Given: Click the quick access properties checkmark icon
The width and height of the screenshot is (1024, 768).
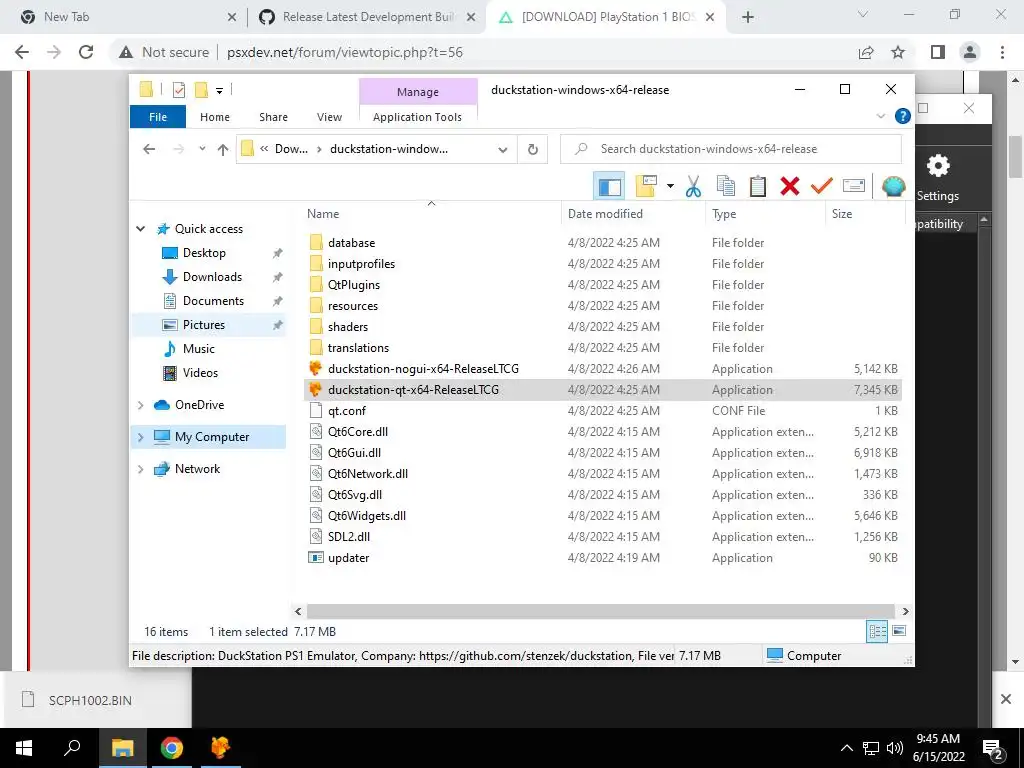Looking at the screenshot, I should (x=178, y=90).
